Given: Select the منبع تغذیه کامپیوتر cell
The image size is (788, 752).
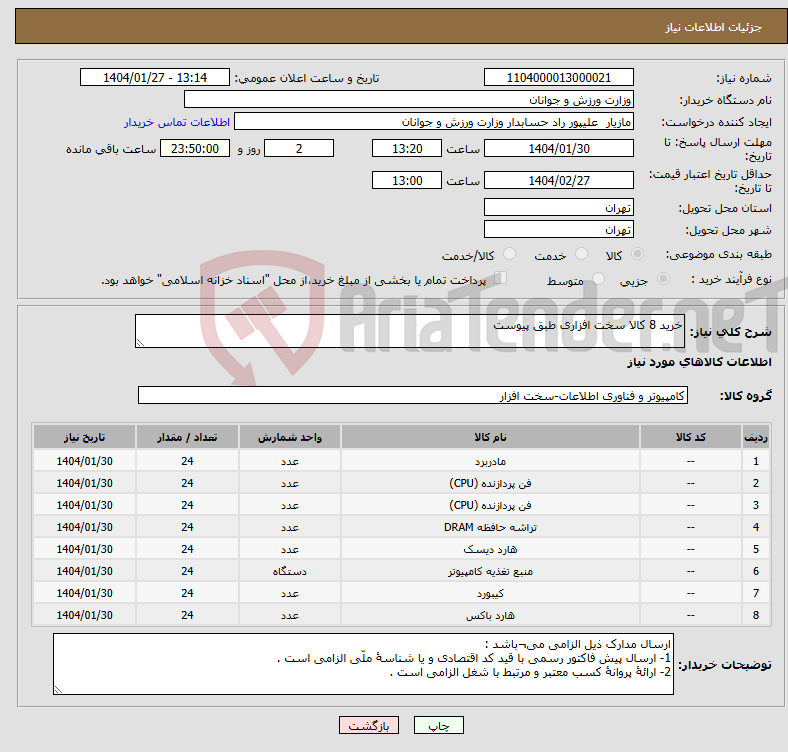Looking at the screenshot, I should pos(490,572).
